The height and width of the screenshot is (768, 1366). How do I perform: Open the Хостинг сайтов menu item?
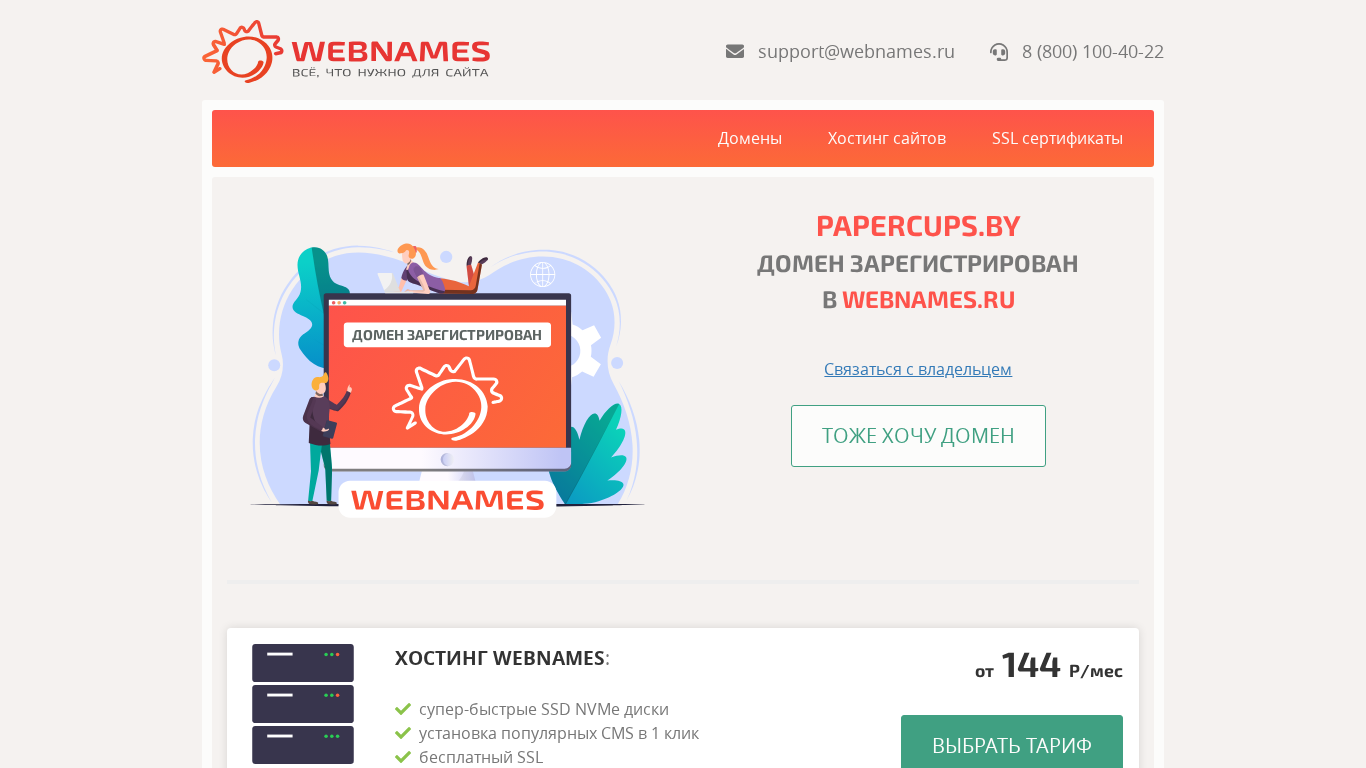coord(887,138)
